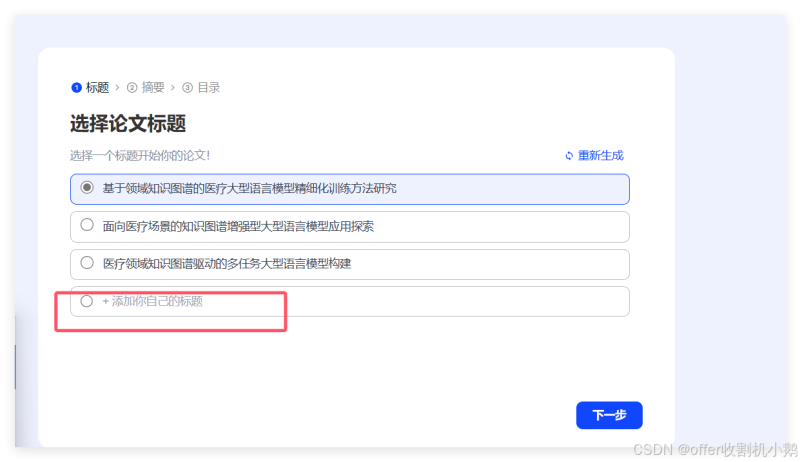Choose the 多任务大型语言模型构建 option row
This screenshot has height=462, width=800.
pos(350,264)
